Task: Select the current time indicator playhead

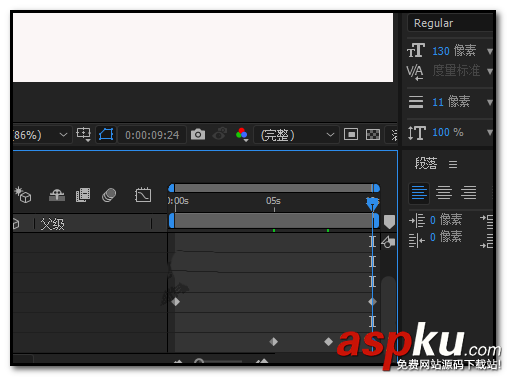Action: click(x=372, y=204)
